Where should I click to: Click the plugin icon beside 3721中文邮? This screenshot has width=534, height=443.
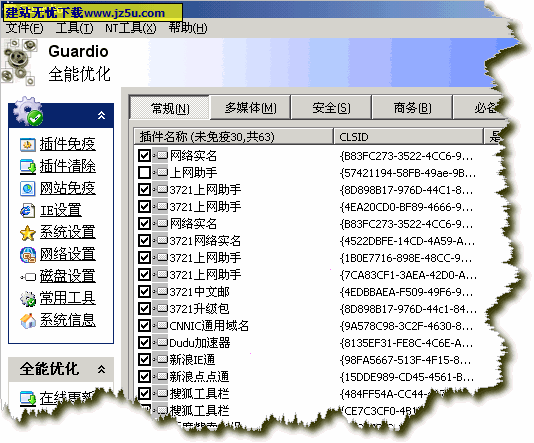pyautogui.click(x=160, y=291)
